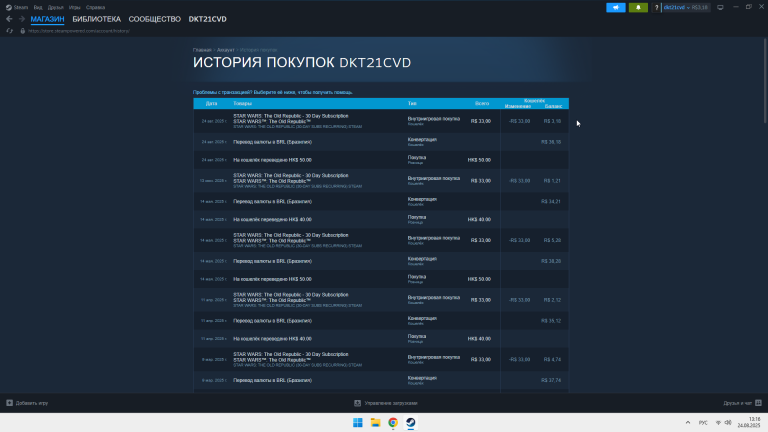Open purchase row with balance R$ 4,74

click(381, 360)
